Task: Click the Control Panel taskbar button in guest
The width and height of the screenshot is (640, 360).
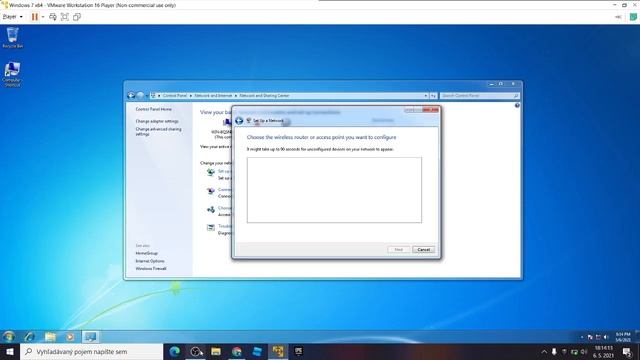Action: (90, 337)
